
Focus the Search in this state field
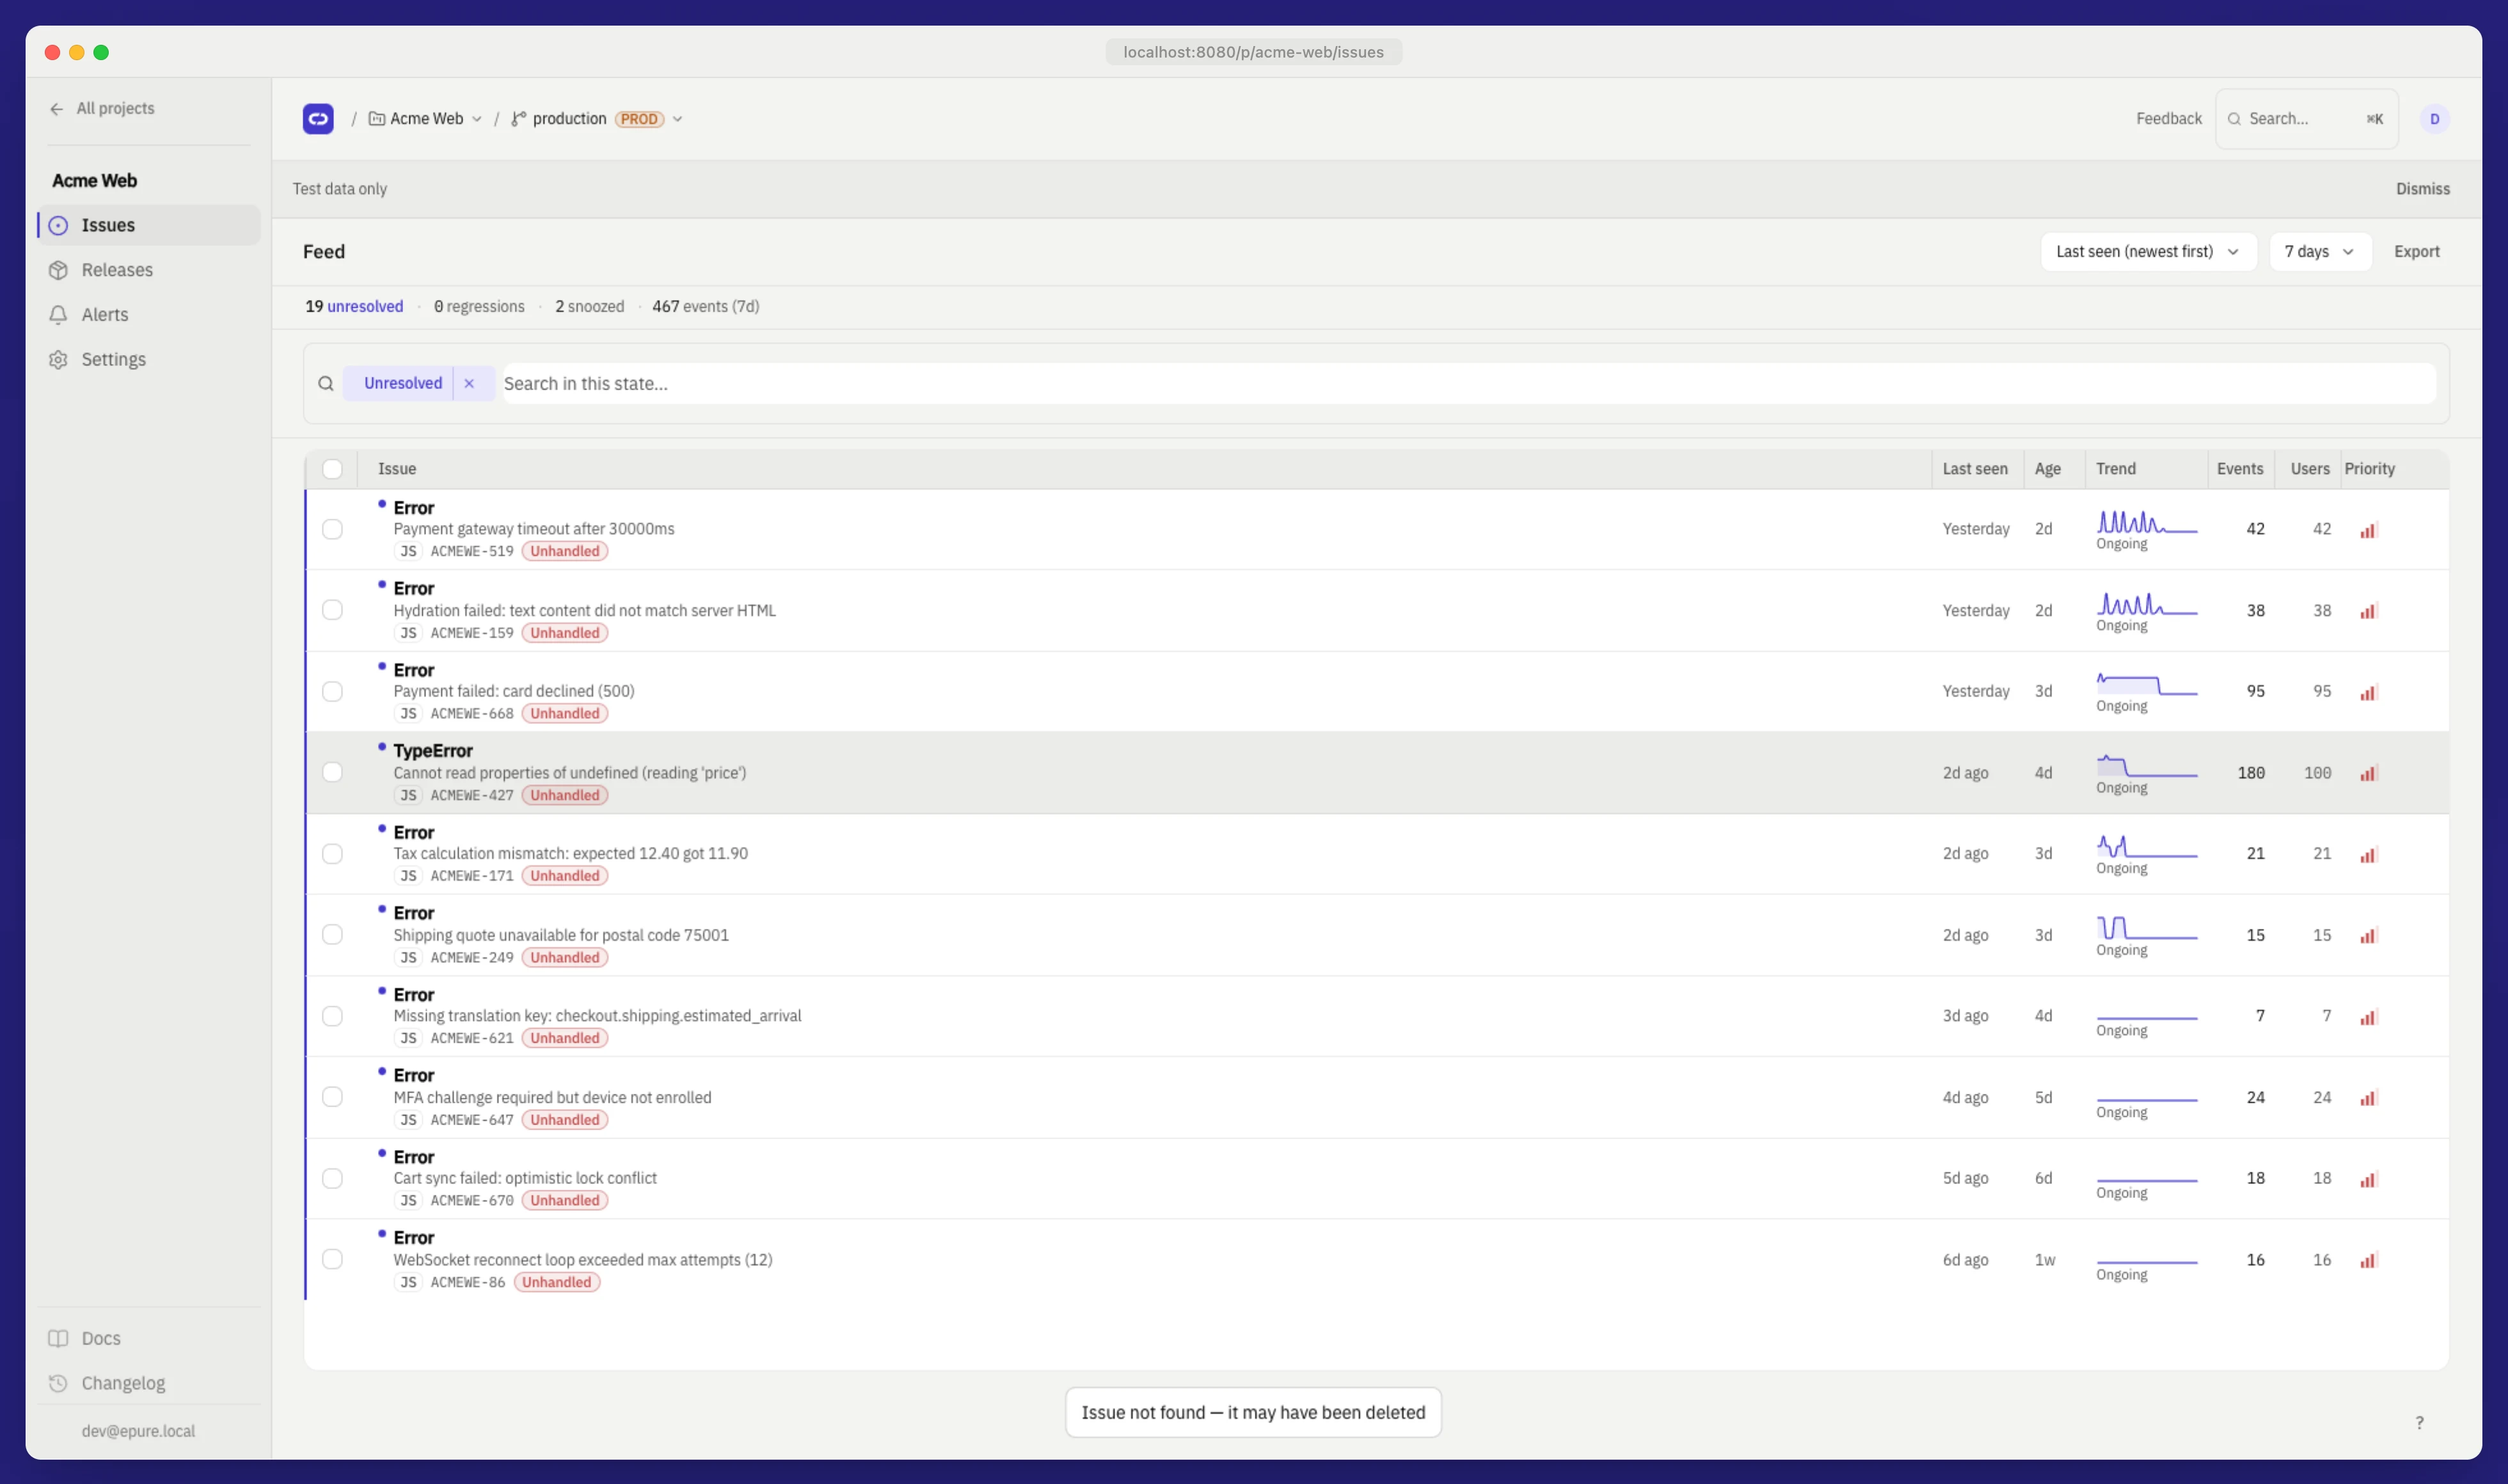click(1468, 384)
